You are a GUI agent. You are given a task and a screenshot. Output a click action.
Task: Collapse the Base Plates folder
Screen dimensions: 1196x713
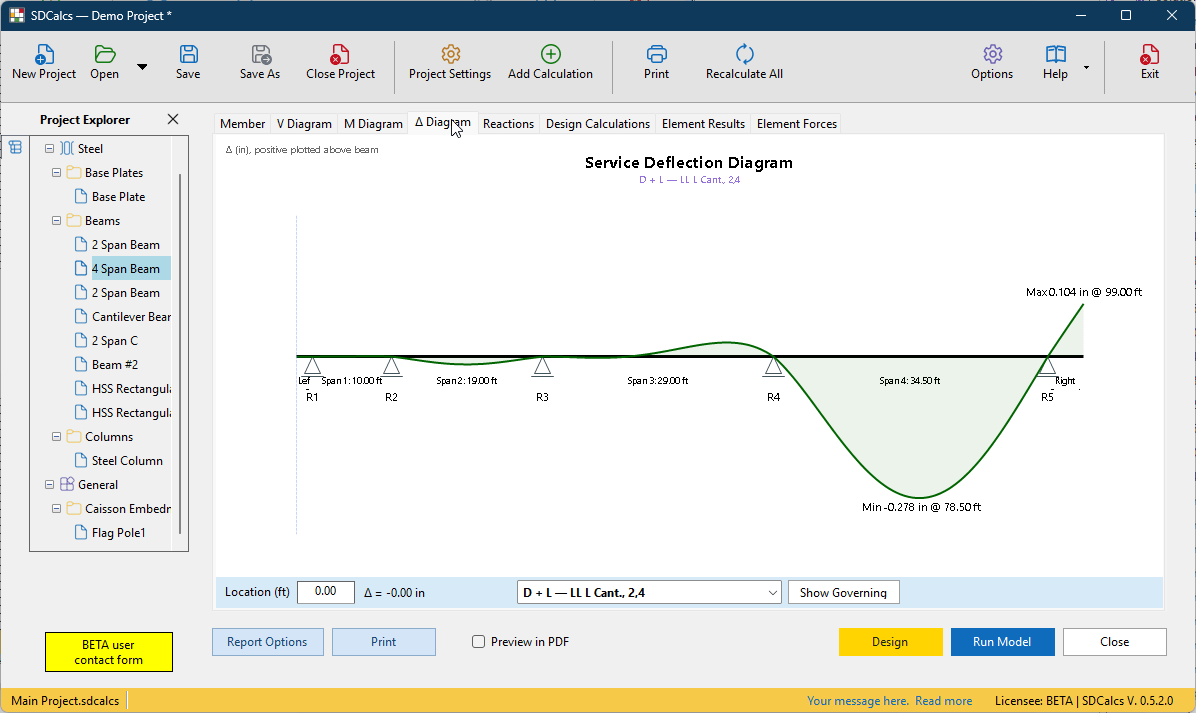point(56,173)
